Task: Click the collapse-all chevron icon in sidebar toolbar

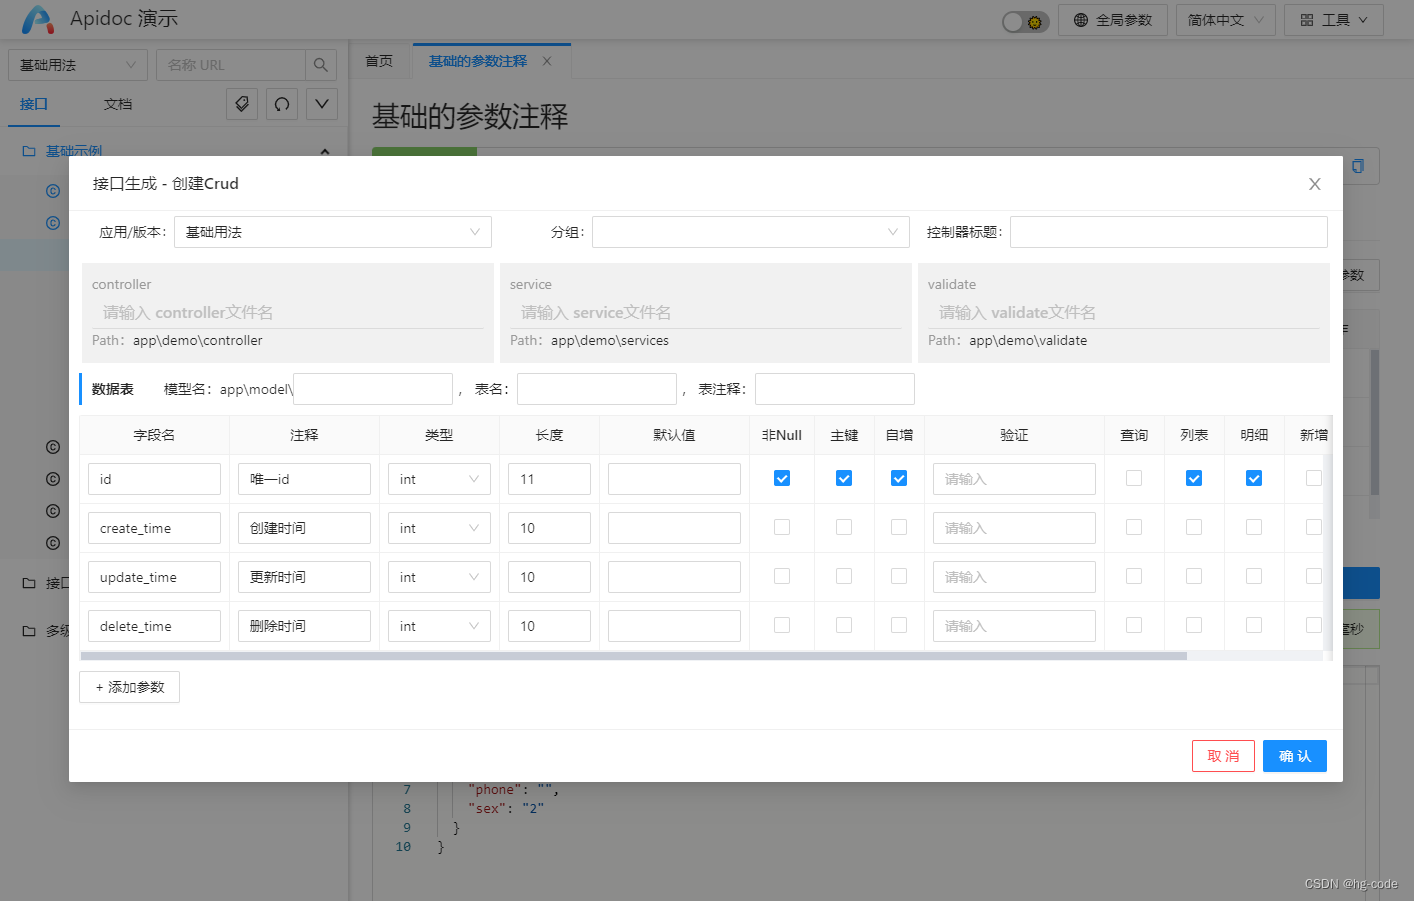Action: [x=321, y=103]
